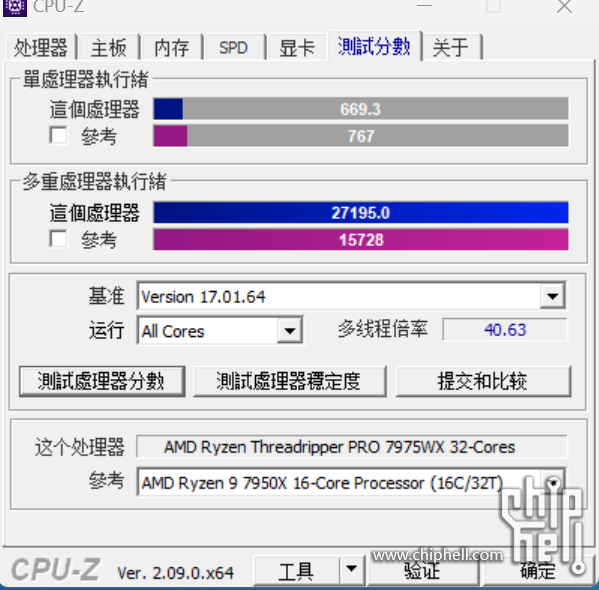Open the SPD tab
This screenshot has width=599, height=590.
233,48
